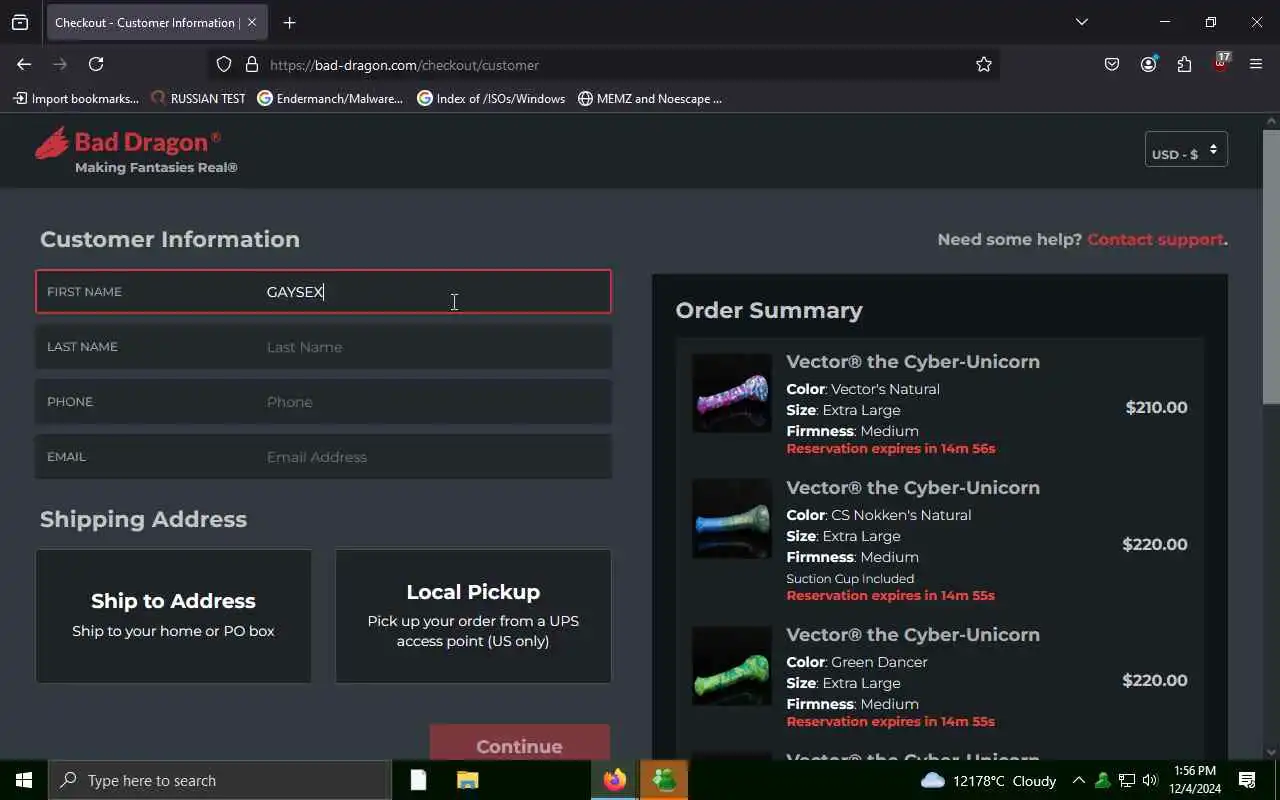The height and width of the screenshot is (800, 1280).
Task: Click into the Email Address field
Action: (x=323, y=457)
